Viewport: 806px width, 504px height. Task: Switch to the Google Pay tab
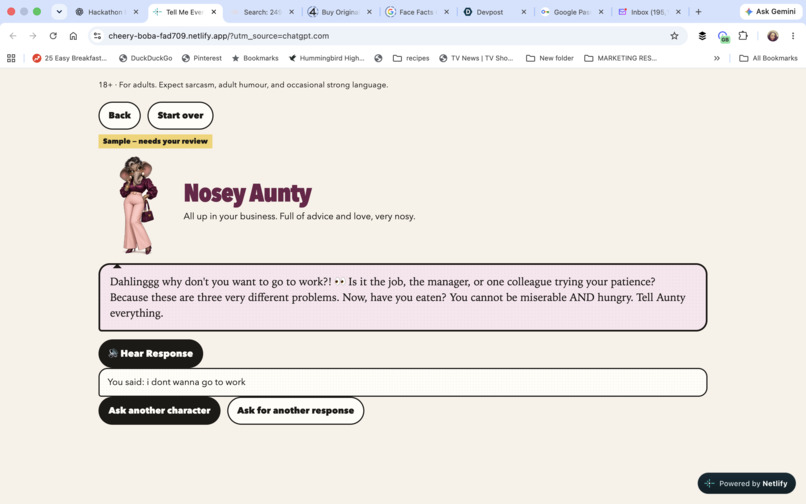(x=571, y=12)
